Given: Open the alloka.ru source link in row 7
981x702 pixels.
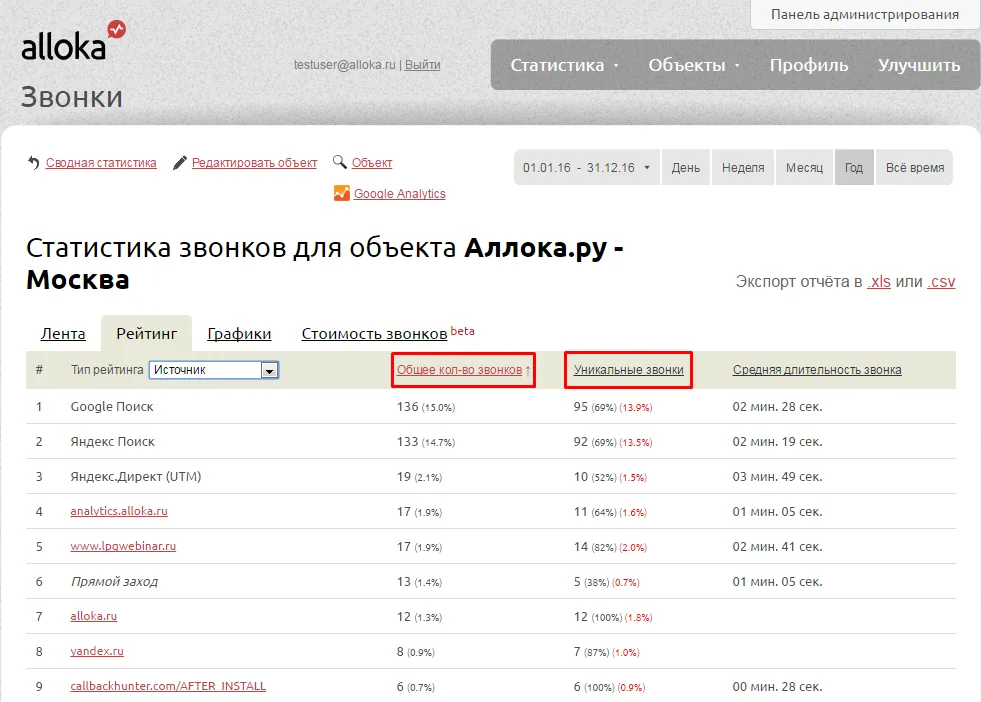Looking at the screenshot, I should point(93,616).
